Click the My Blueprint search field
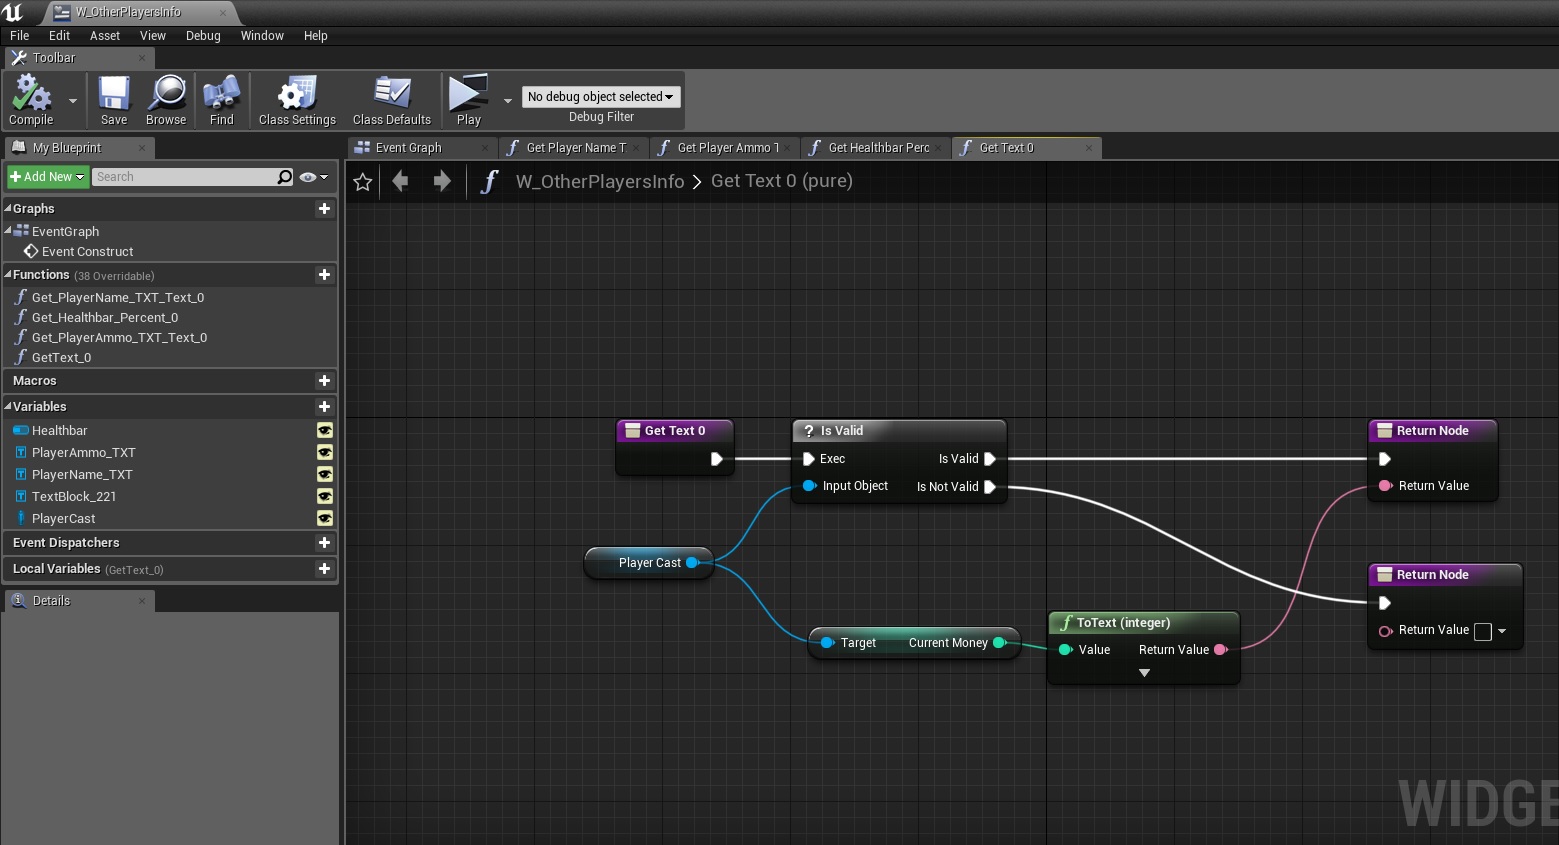 click(184, 177)
